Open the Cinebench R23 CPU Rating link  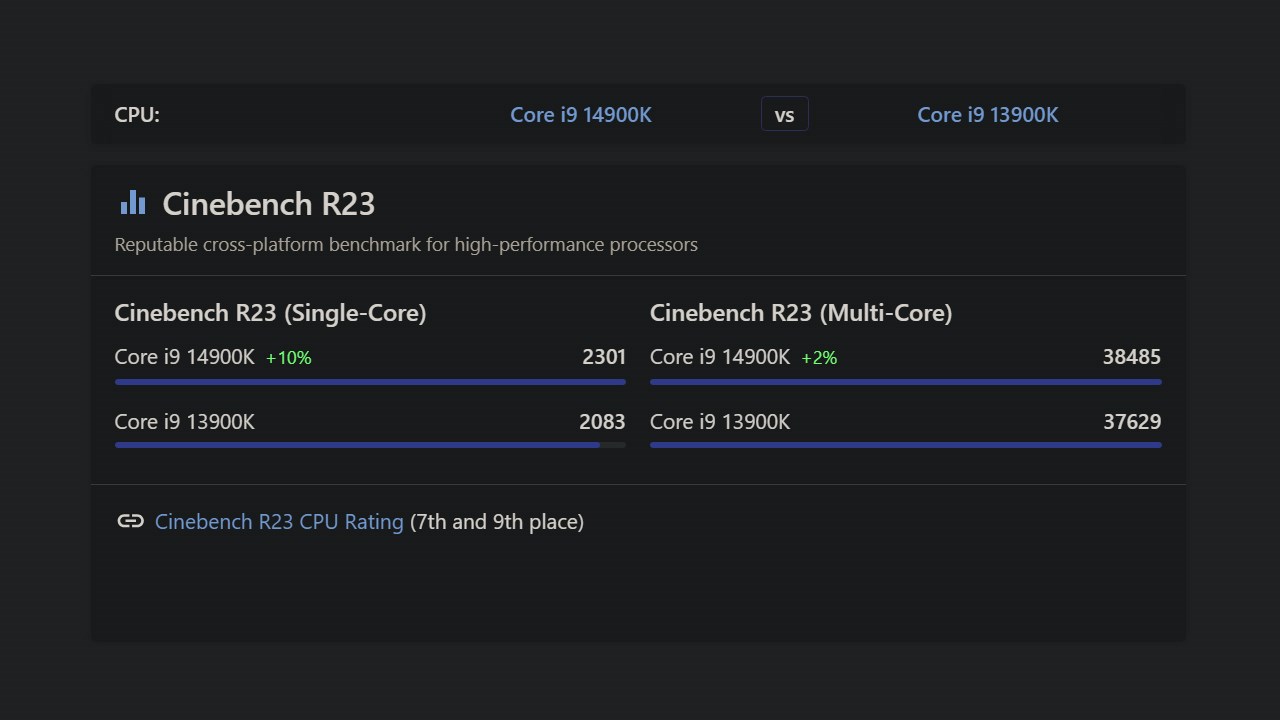tap(279, 522)
